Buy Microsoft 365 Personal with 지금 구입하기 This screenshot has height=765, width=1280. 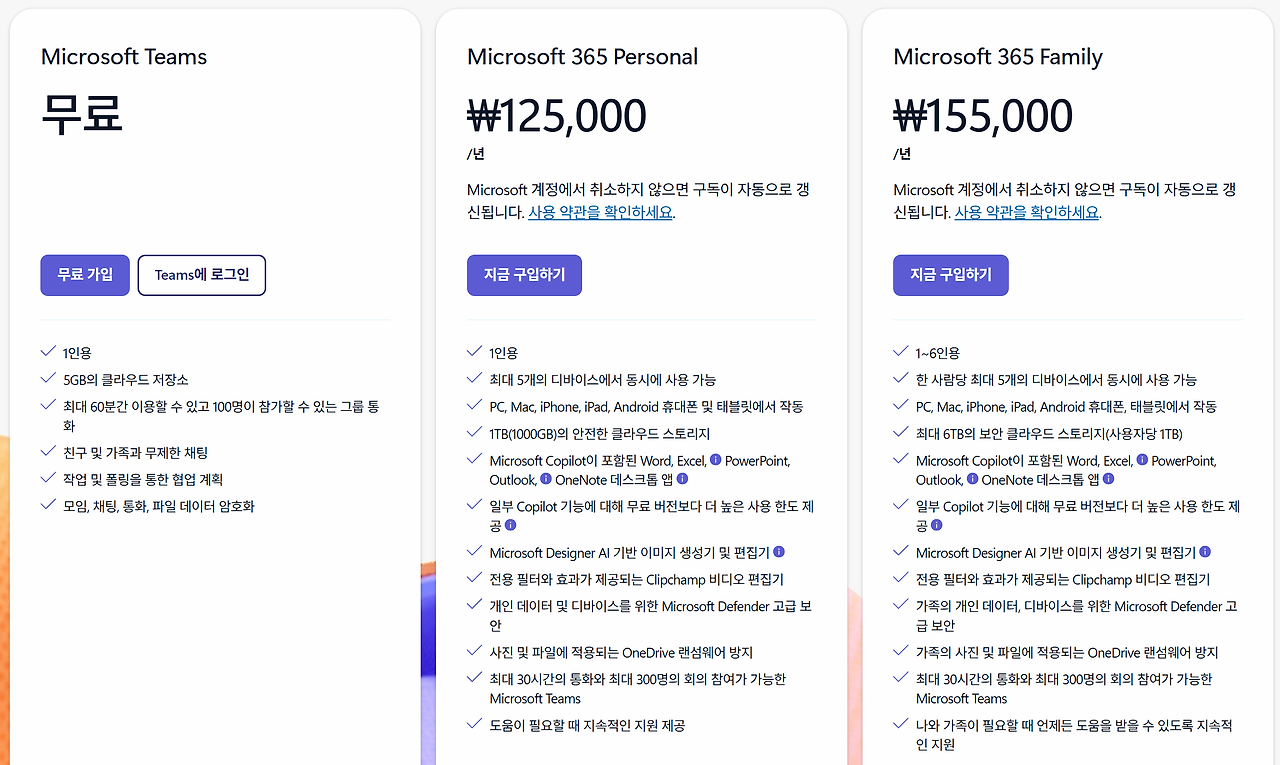[x=524, y=275]
